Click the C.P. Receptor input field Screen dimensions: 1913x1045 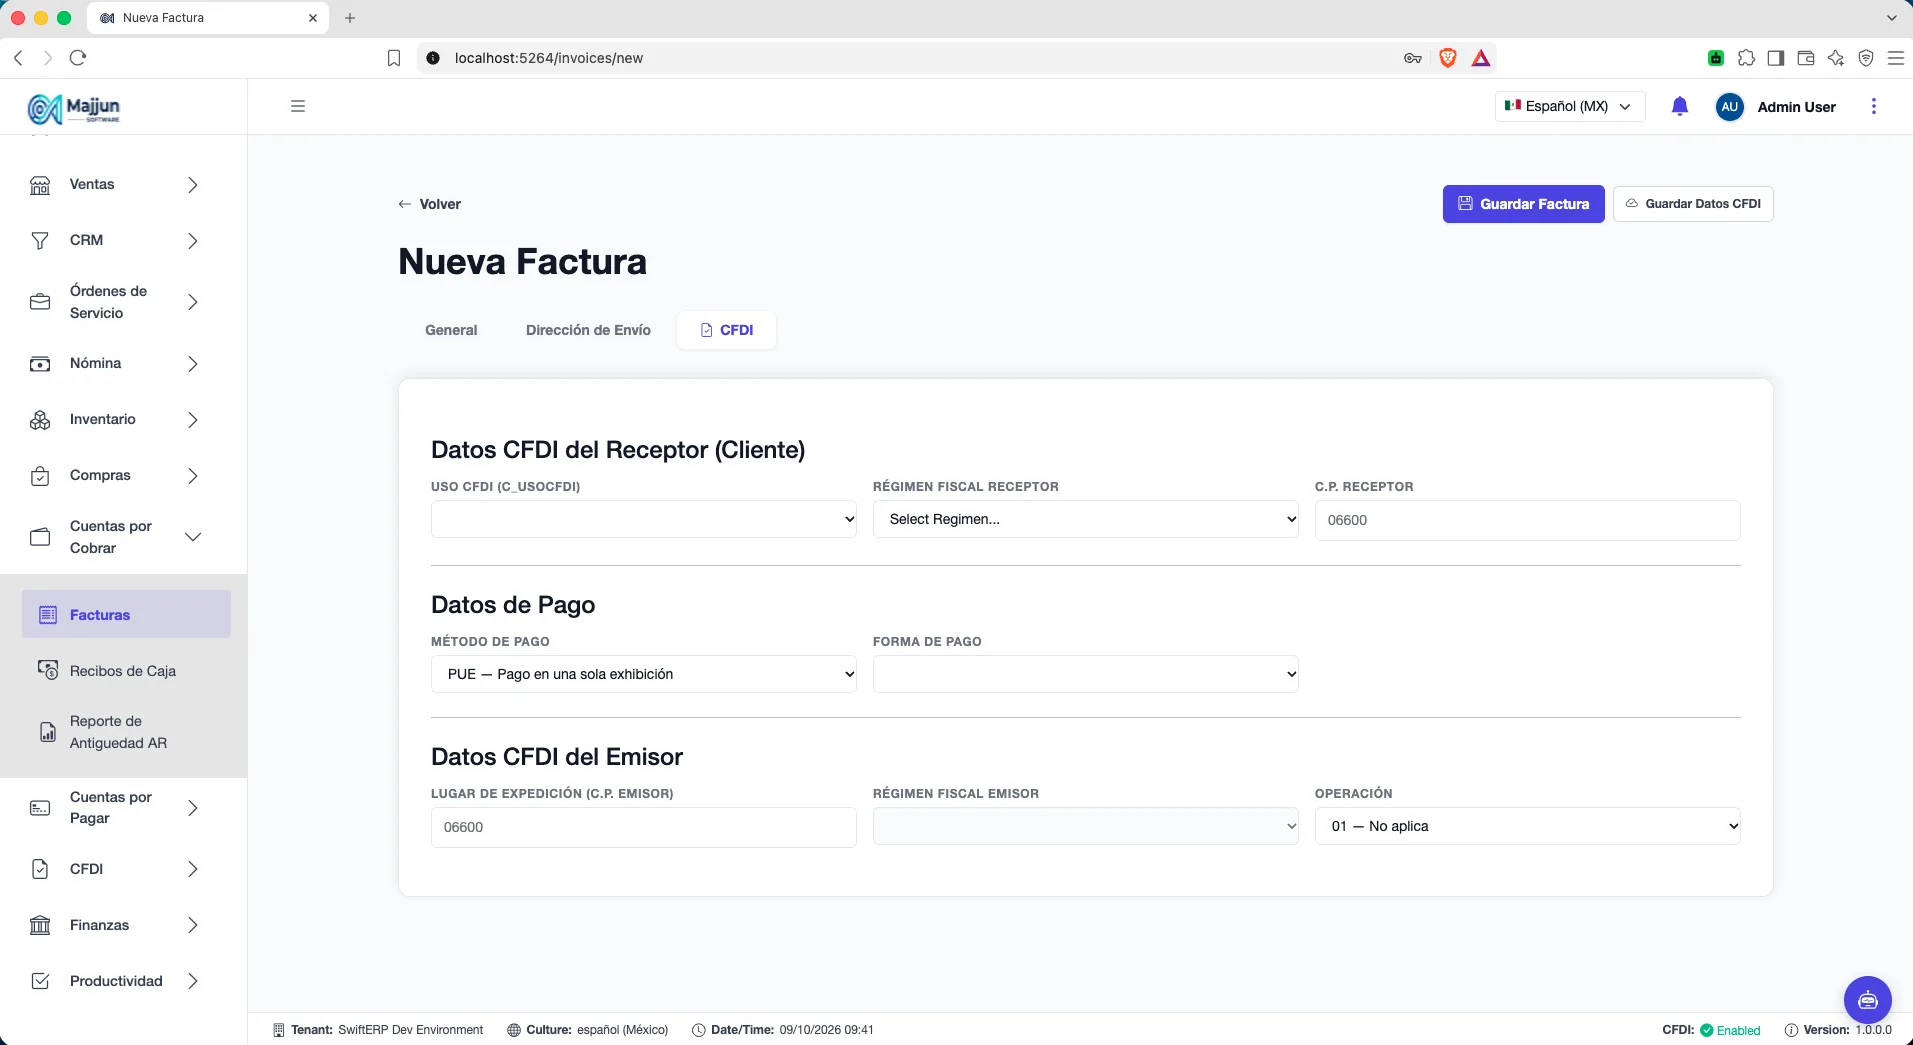point(1528,520)
